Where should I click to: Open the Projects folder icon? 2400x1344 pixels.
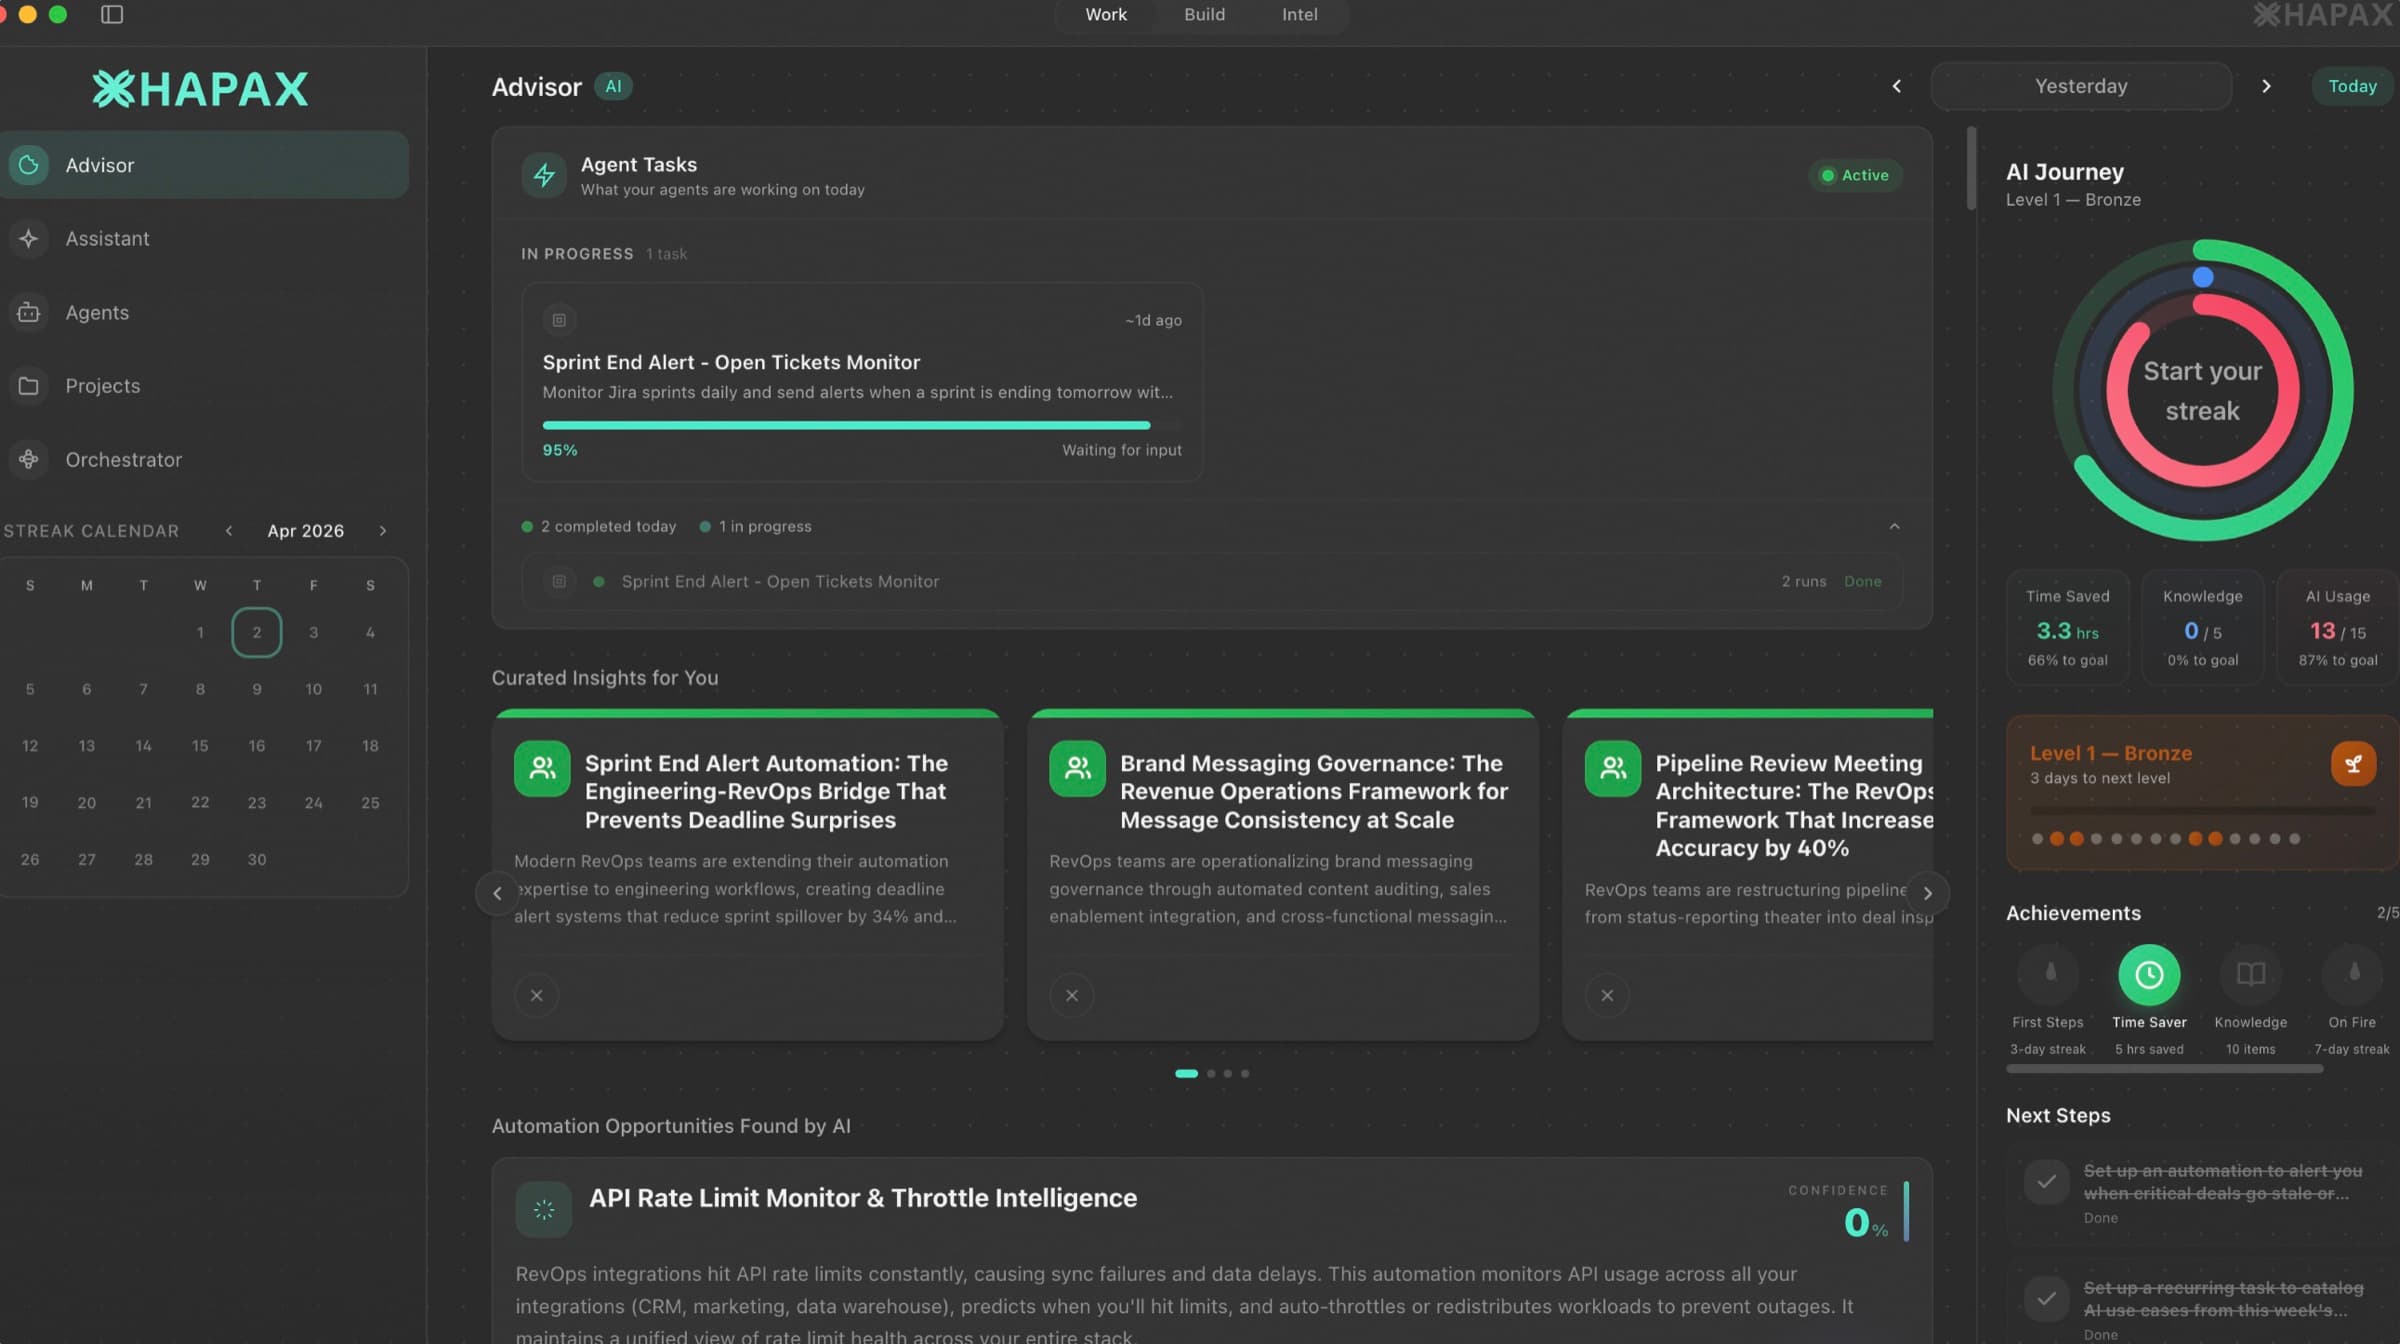(x=29, y=386)
